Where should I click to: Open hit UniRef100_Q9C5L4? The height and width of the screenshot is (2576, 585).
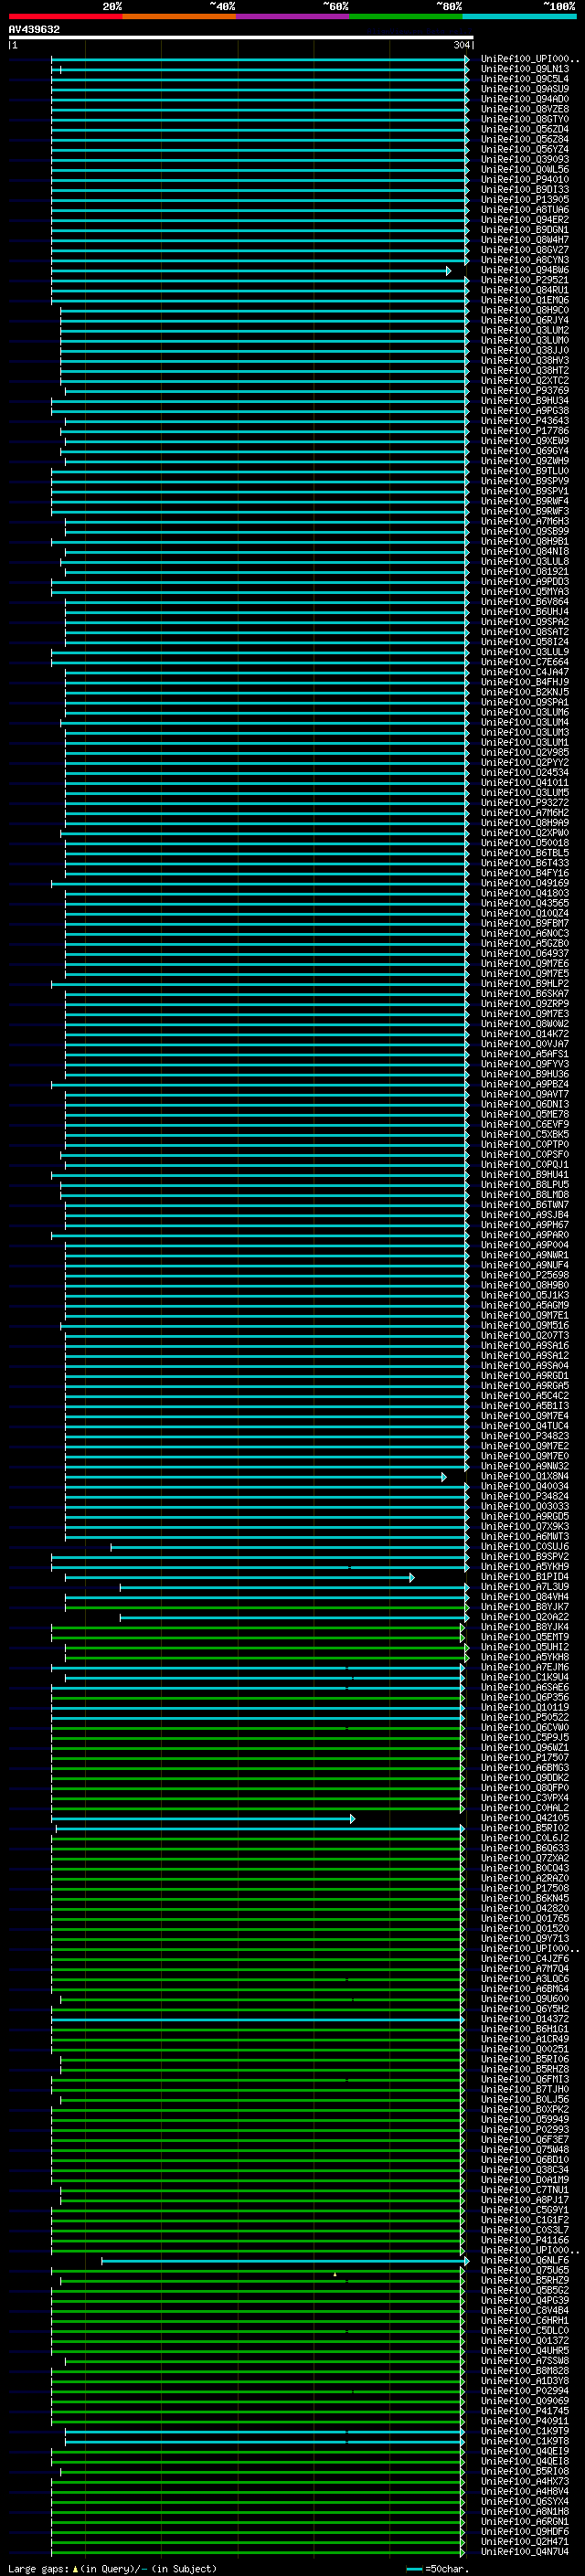point(525,80)
